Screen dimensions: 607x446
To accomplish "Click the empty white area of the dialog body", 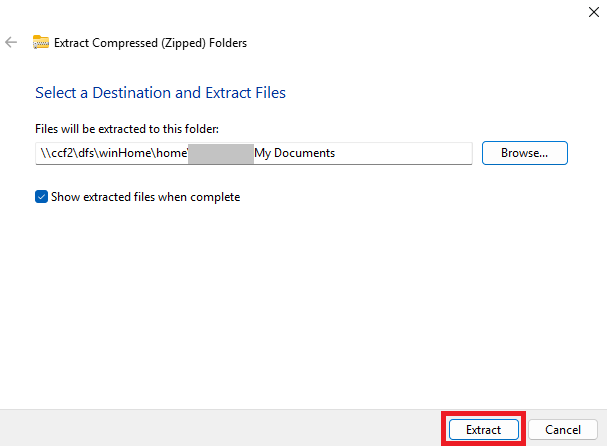I will click(300, 300).
